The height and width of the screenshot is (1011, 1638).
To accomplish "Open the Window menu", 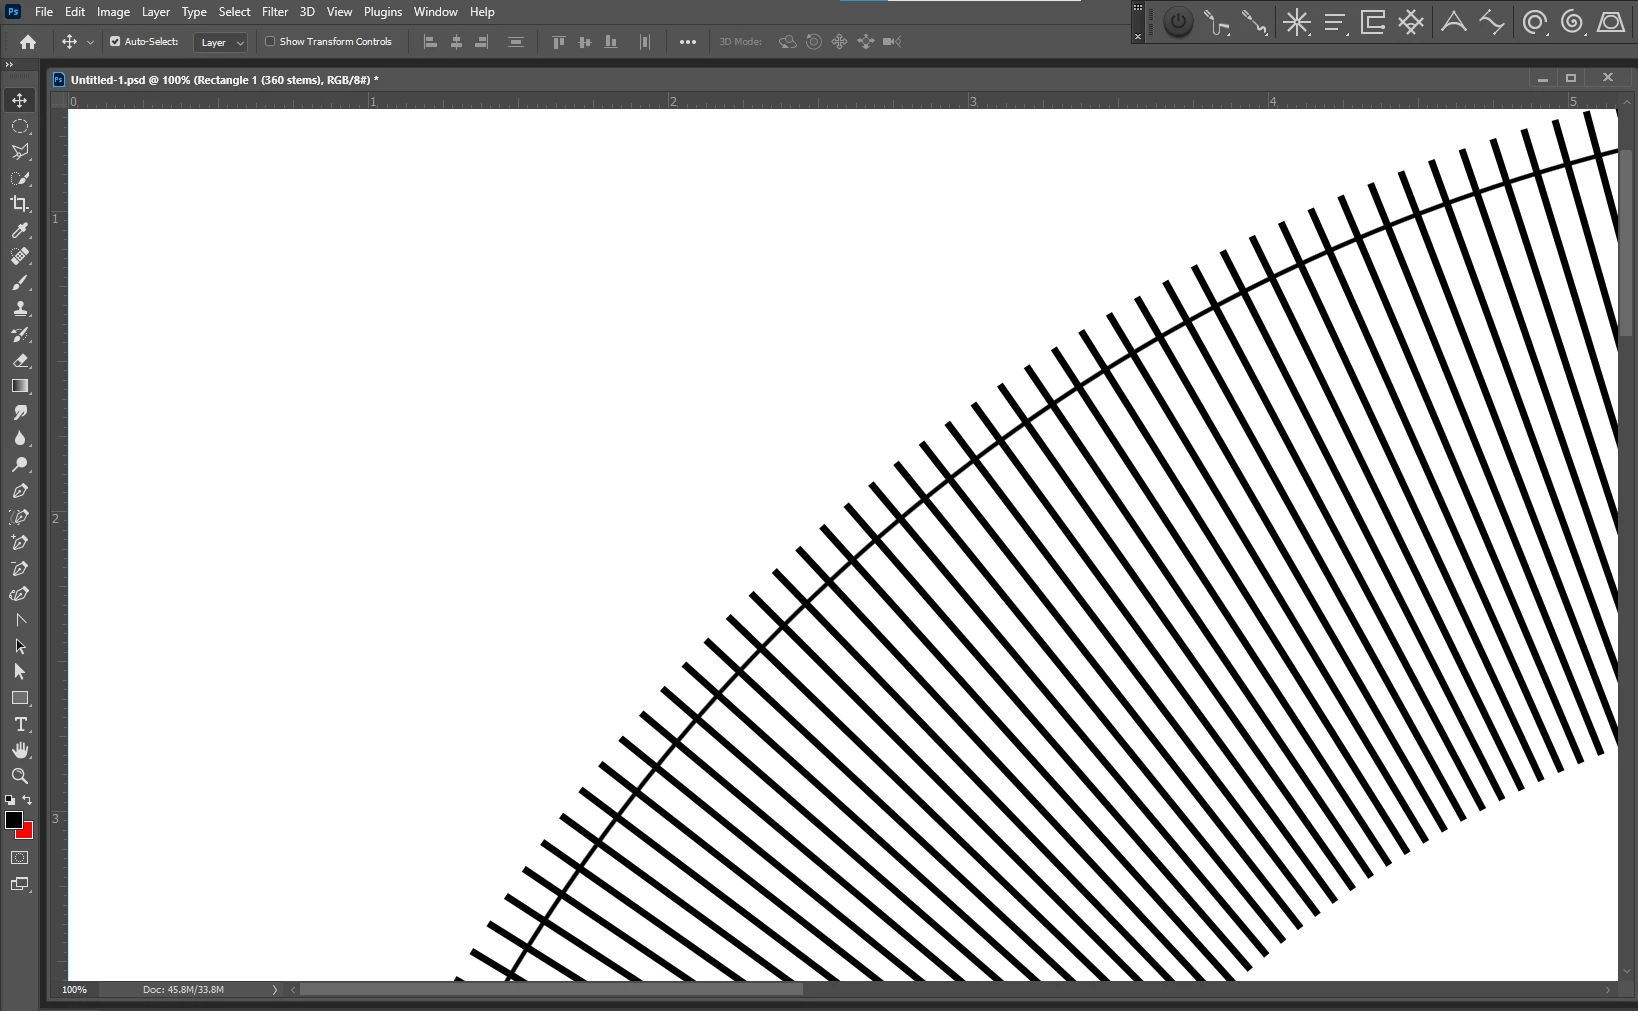I will pos(436,12).
